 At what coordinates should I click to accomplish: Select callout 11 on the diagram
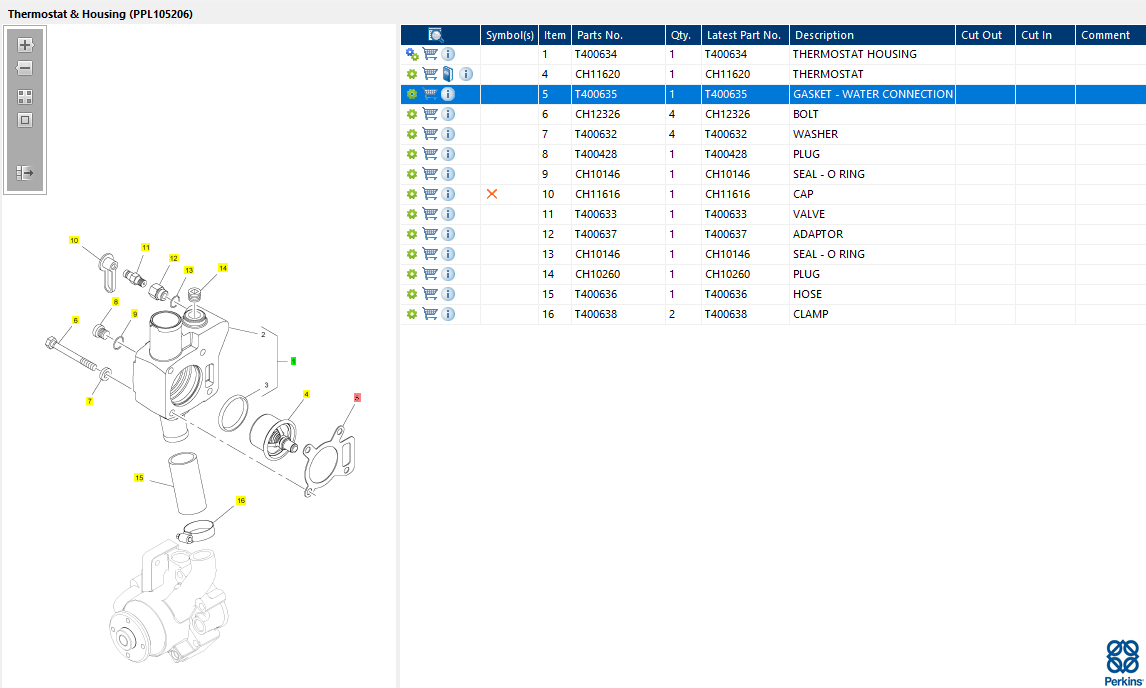(145, 247)
